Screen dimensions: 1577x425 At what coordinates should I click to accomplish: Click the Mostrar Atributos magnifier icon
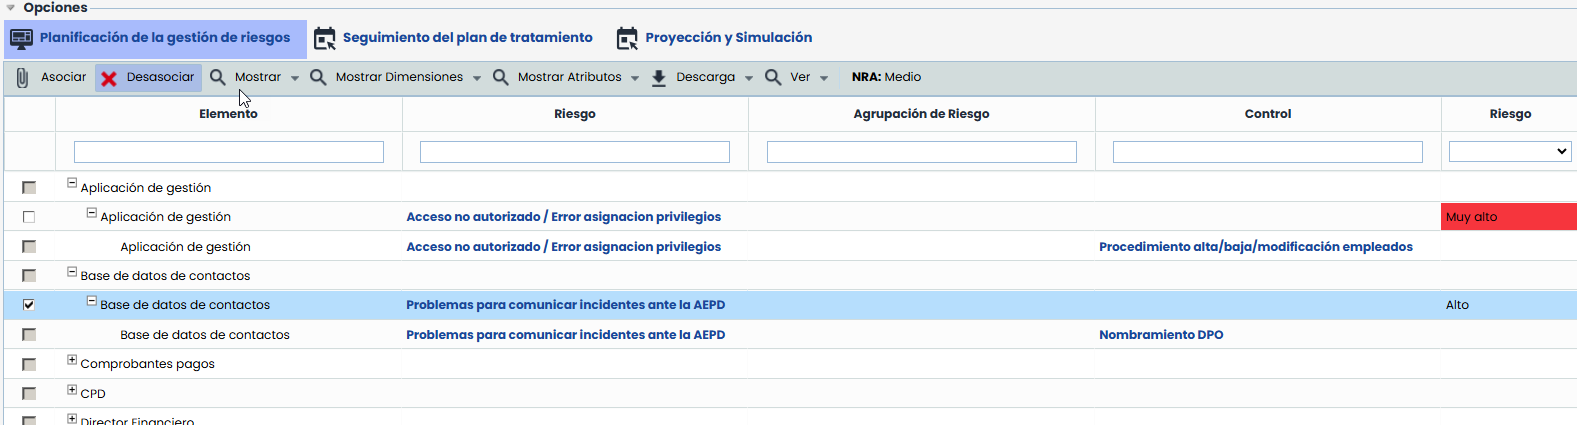coord(500,77)
